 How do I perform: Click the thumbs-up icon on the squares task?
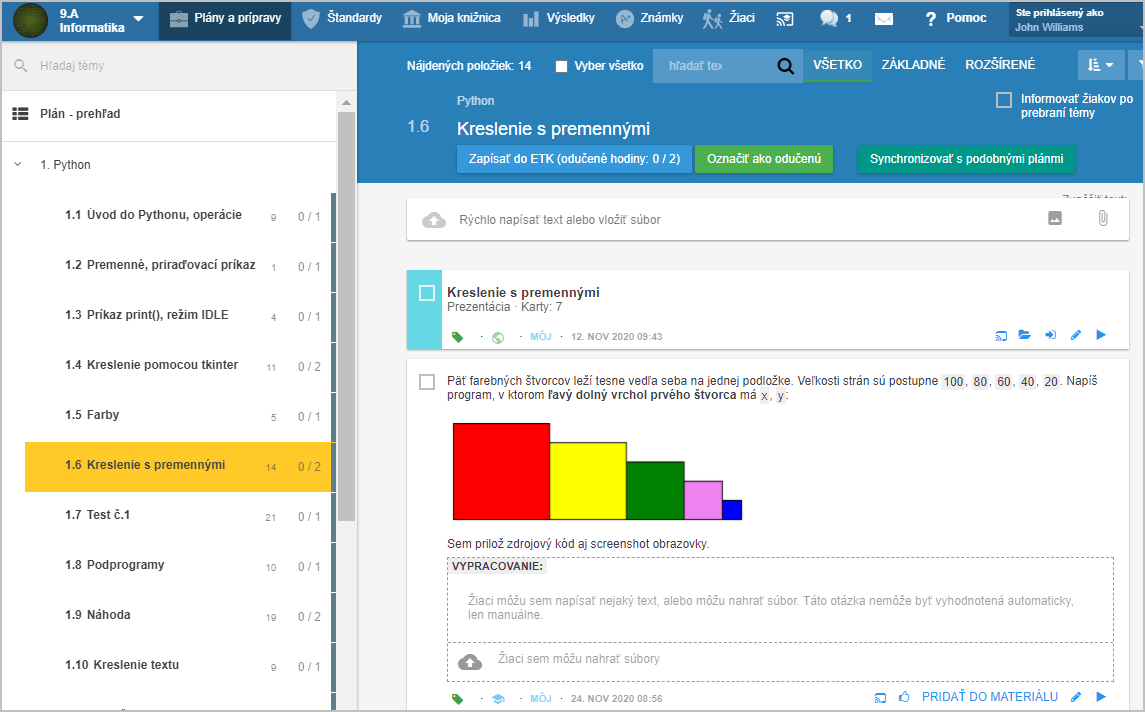(904, 697)
